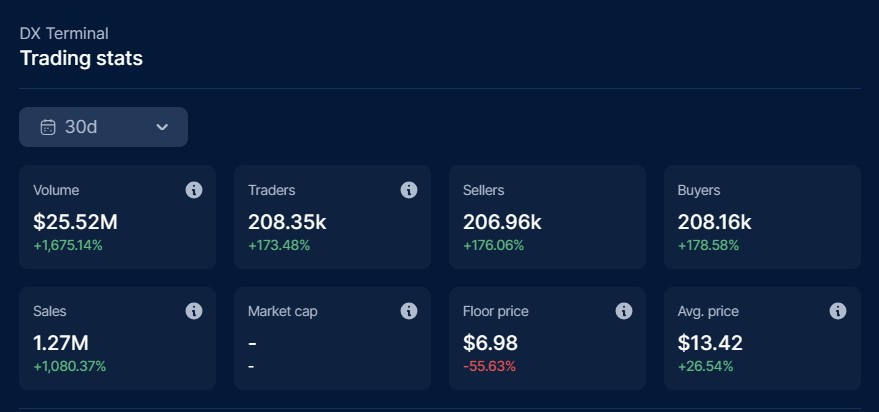Click the -55.63% floor price change
The width and height of the screenshot is (879, 412).
click(489, 366)
